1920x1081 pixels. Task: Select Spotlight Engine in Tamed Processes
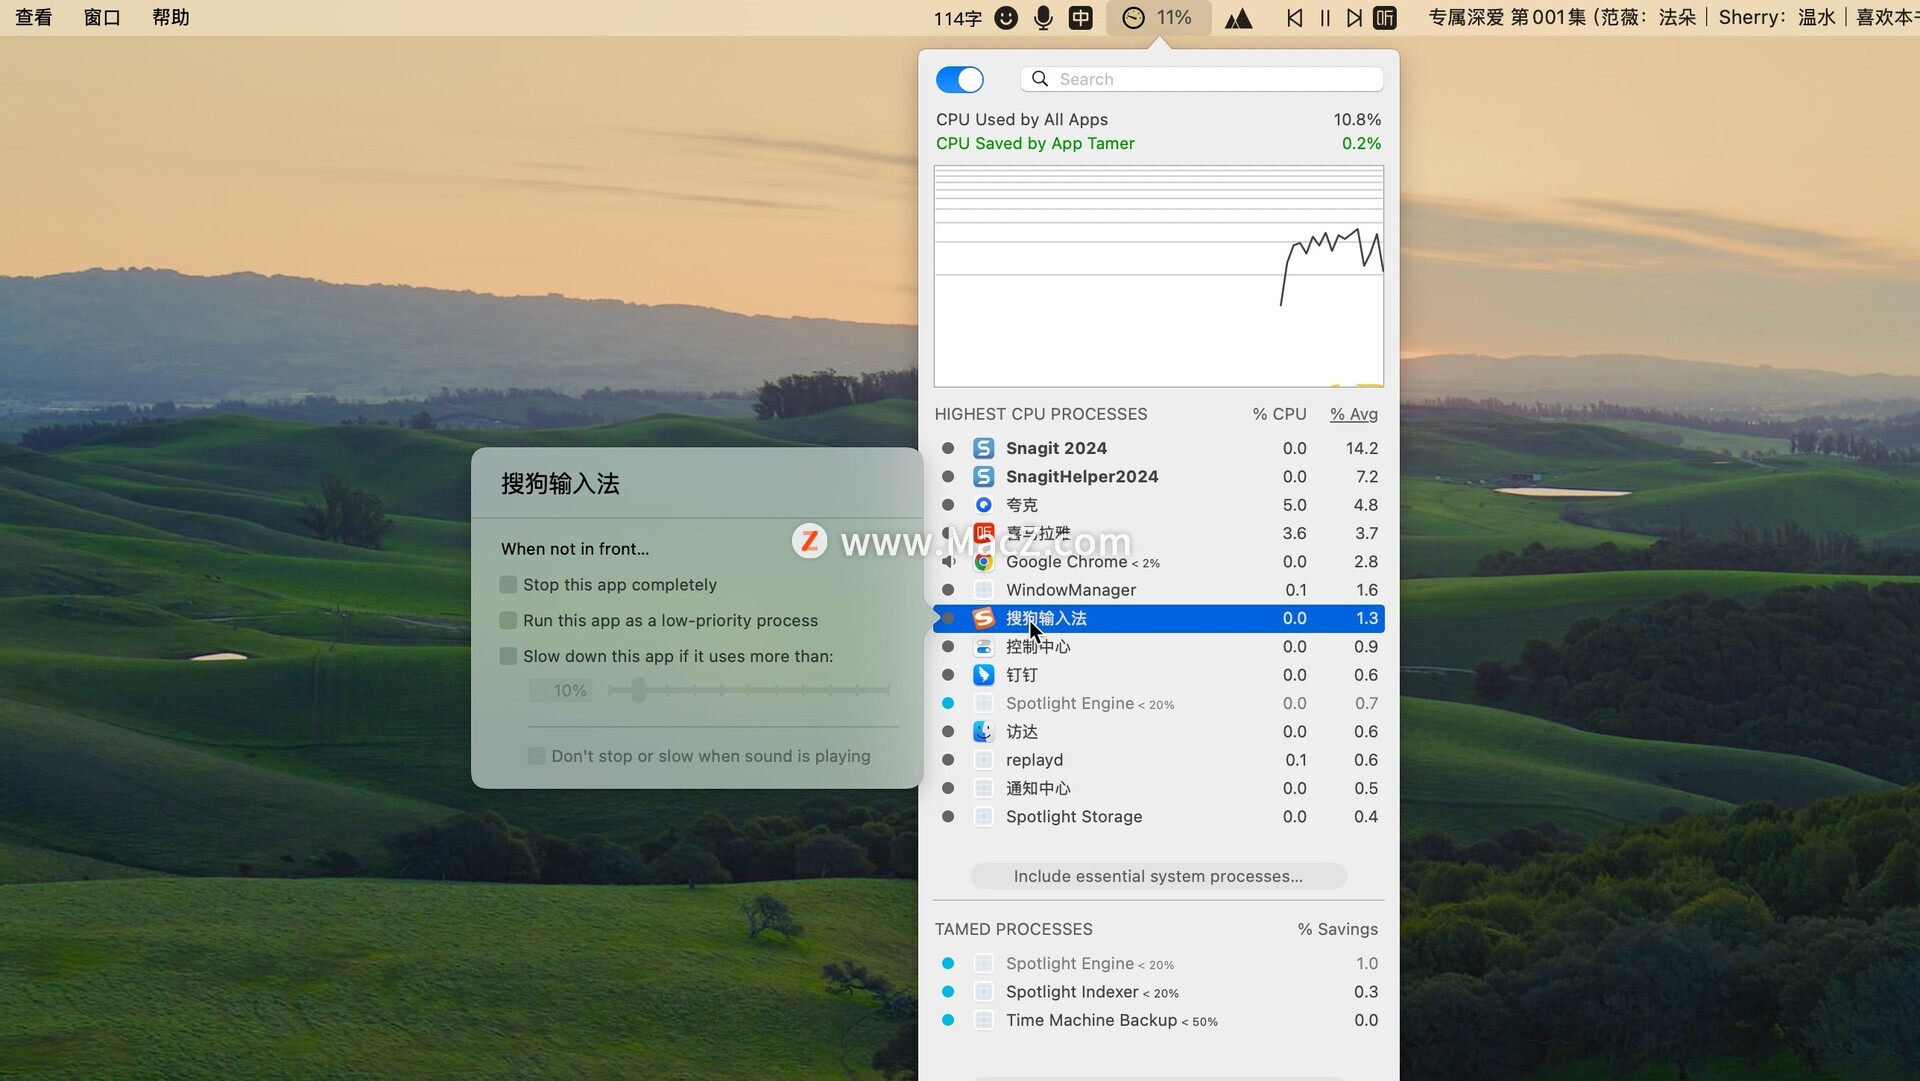(1070, 964)
